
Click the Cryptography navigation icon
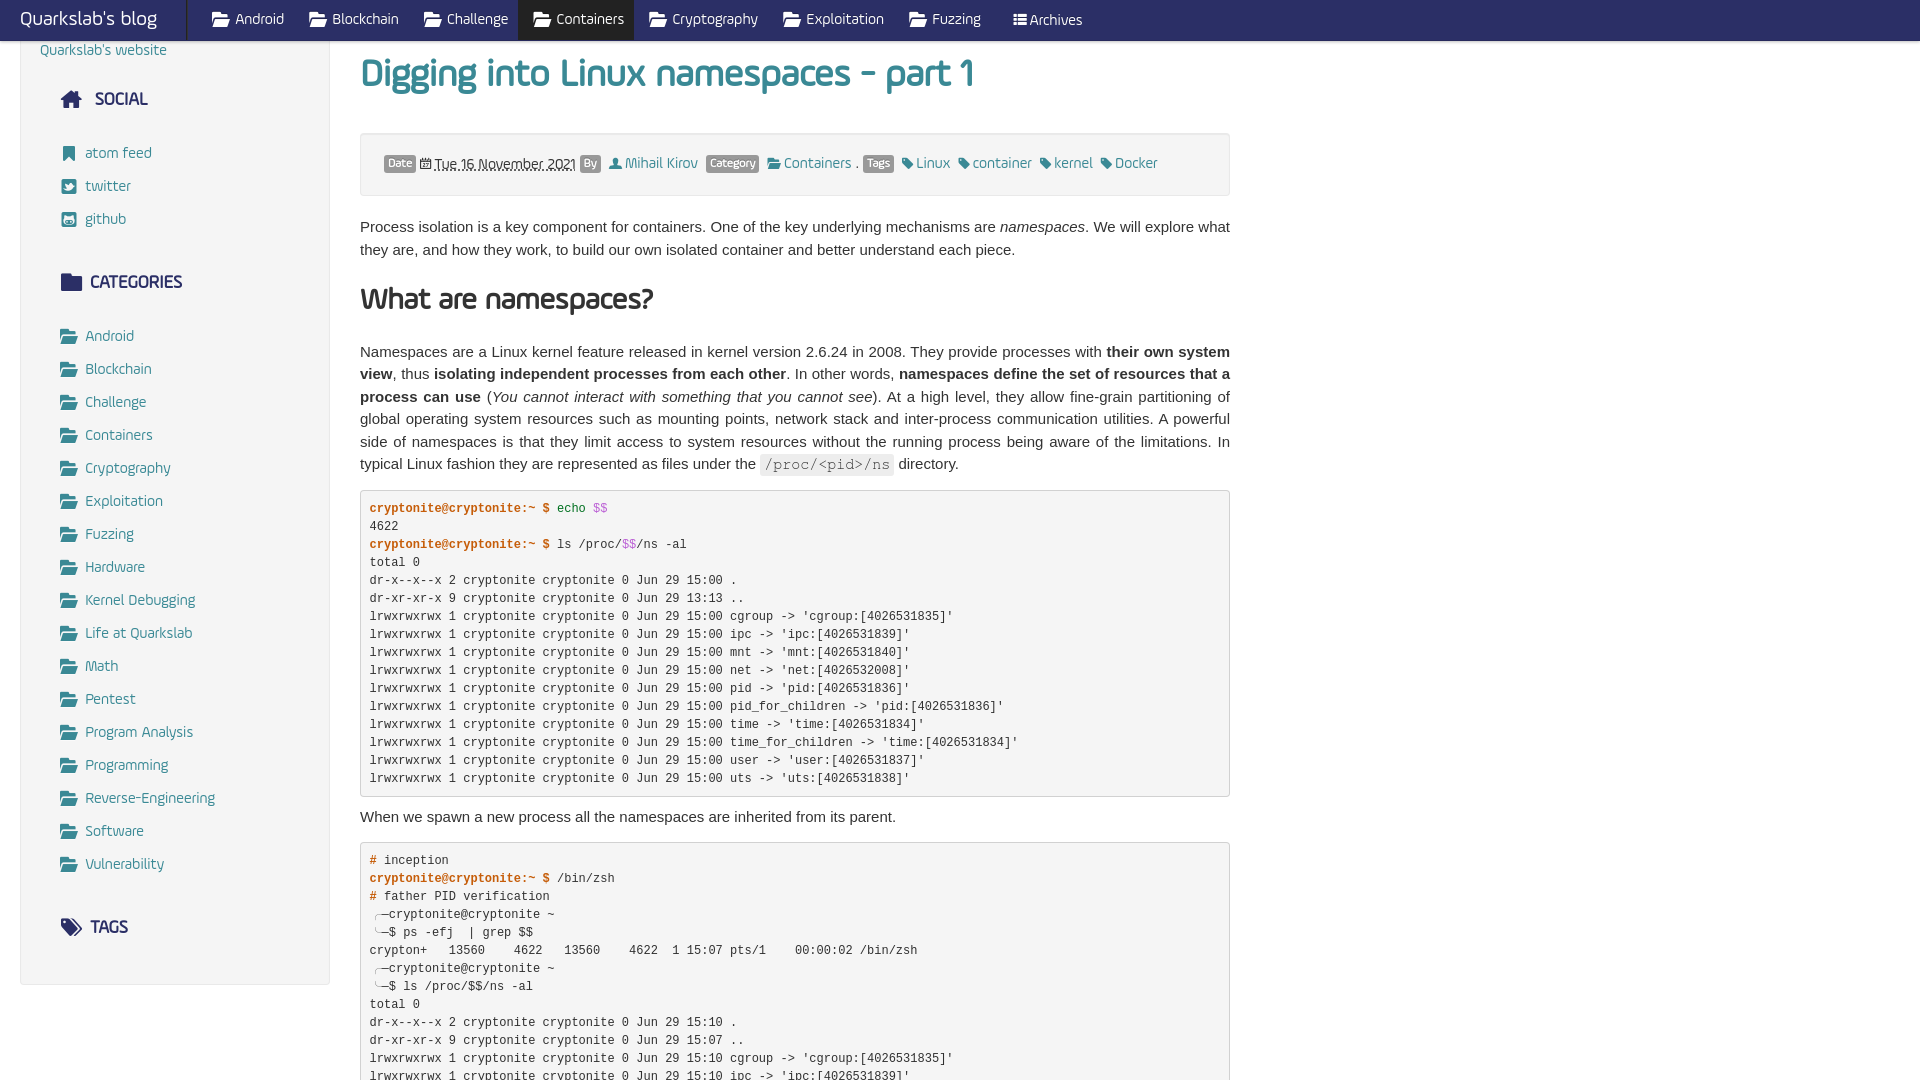point(655,20)
